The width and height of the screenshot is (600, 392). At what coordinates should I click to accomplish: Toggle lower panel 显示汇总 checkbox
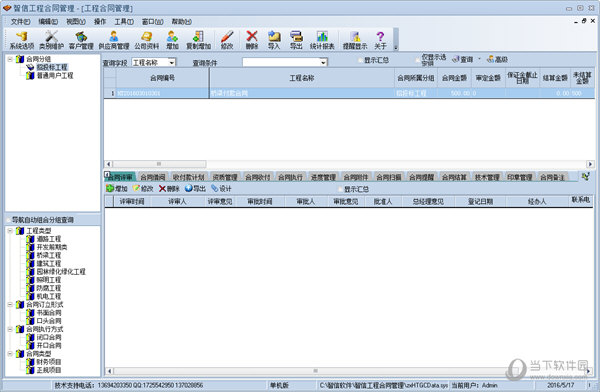341,189
